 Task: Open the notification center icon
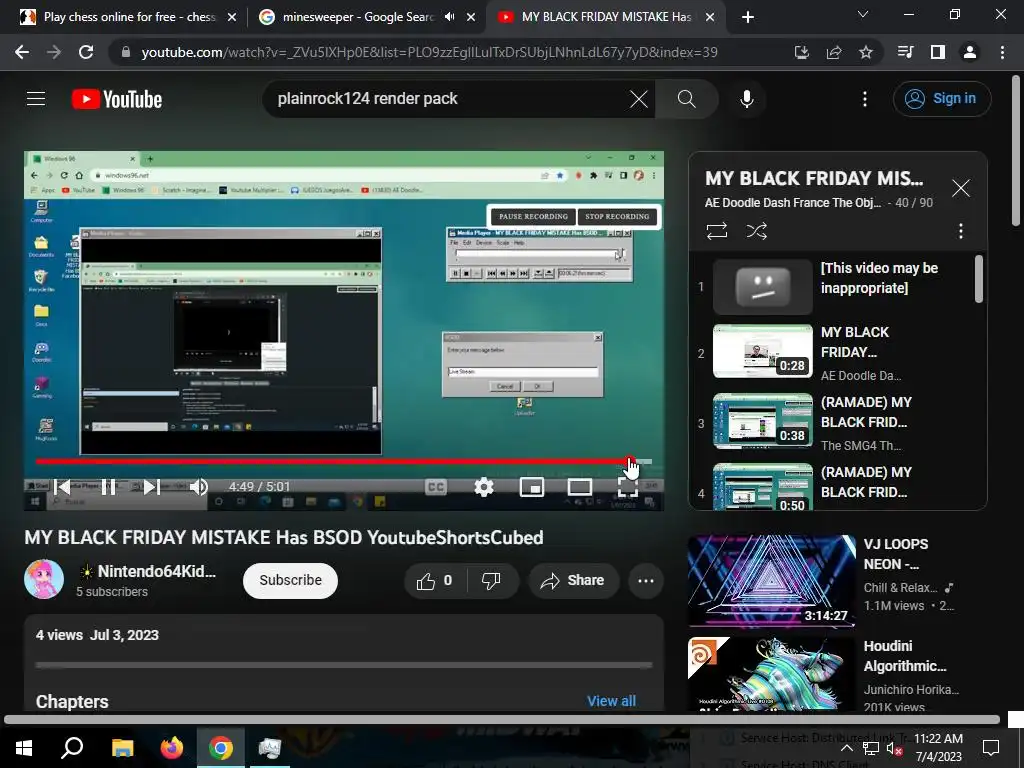tap(991, 748)
